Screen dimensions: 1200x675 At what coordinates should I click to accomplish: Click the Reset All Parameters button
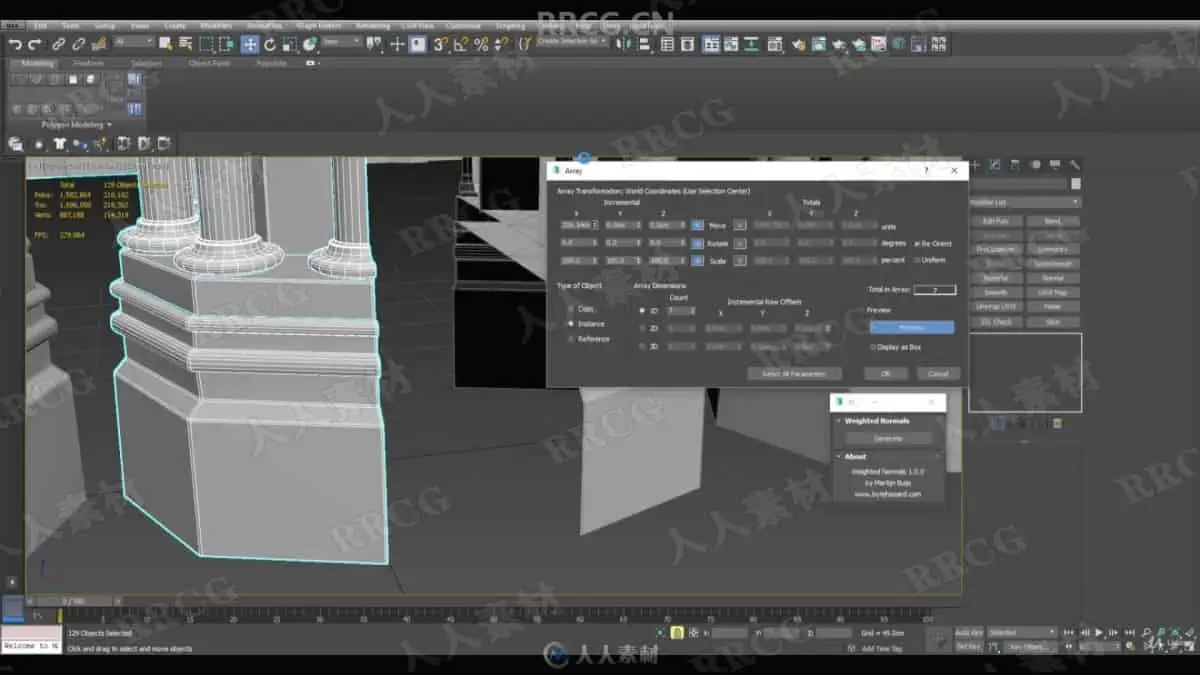point(794,373)
